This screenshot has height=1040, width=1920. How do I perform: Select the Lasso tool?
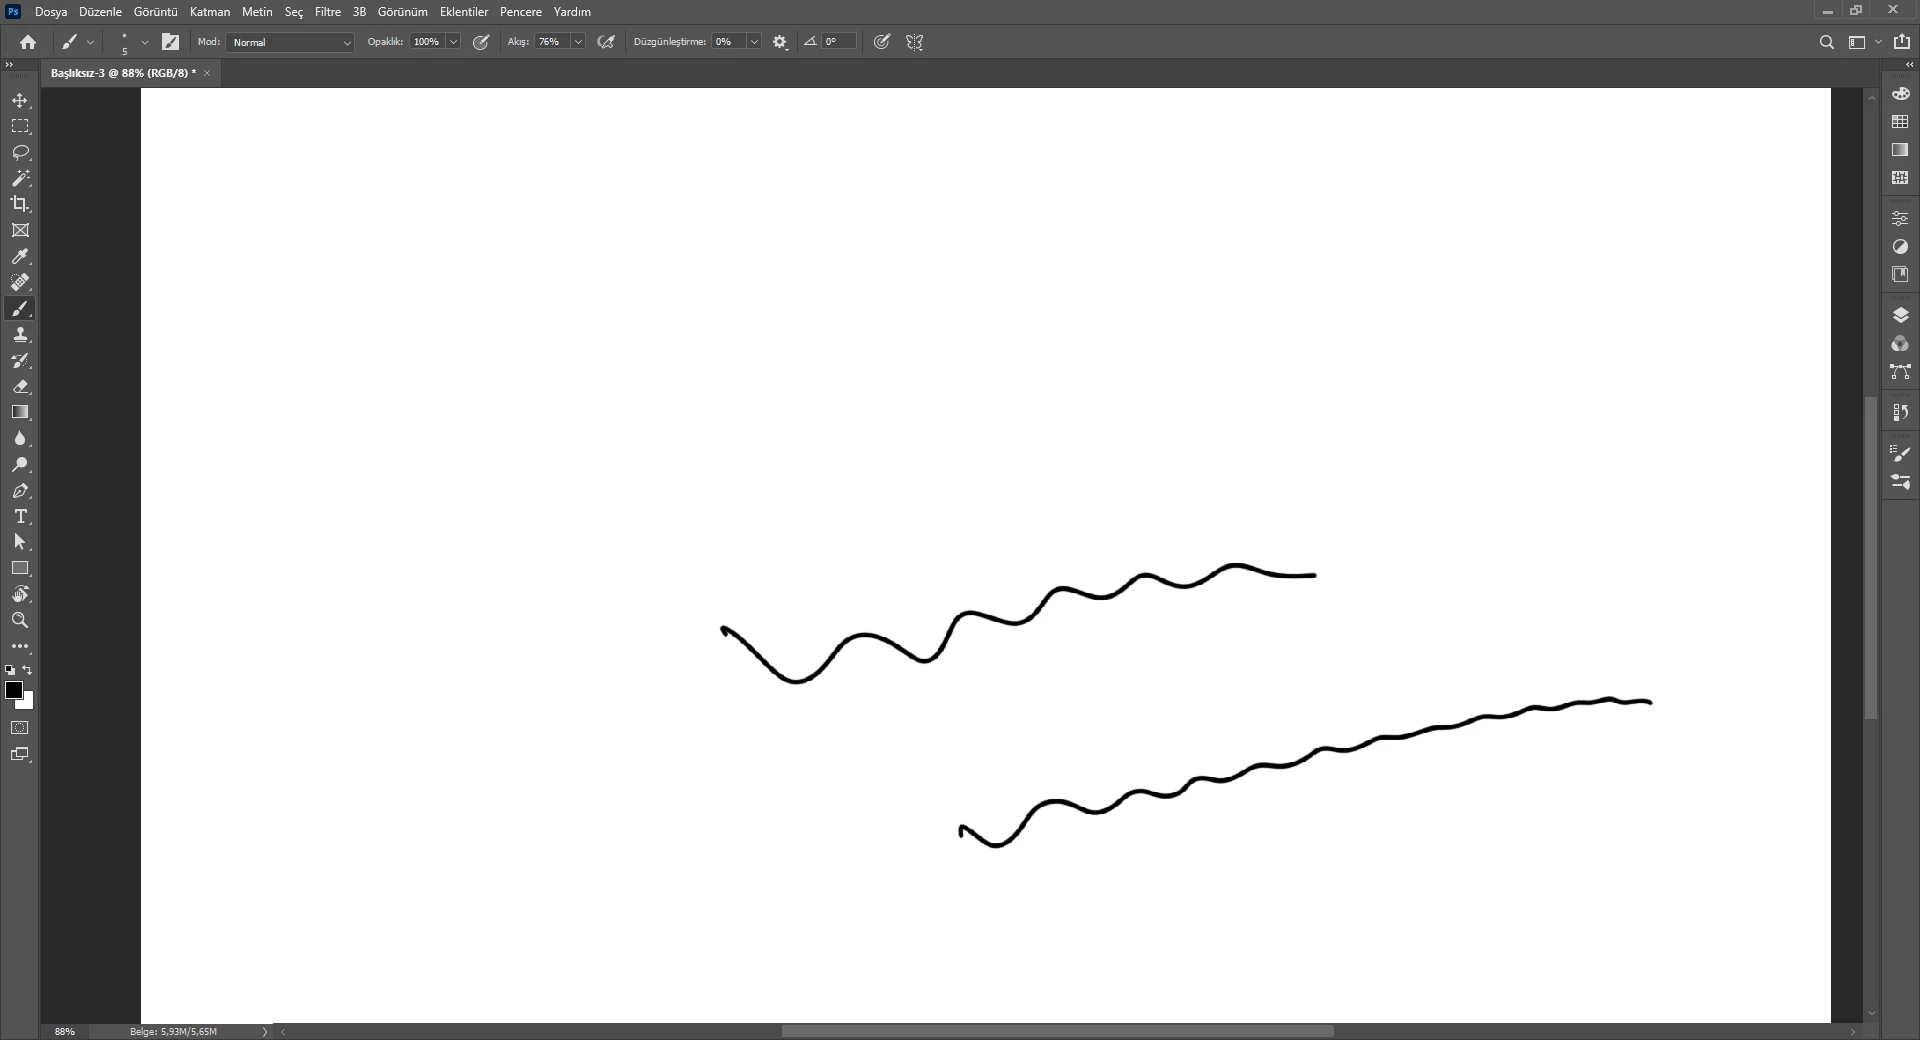click(x=20, y=153)
